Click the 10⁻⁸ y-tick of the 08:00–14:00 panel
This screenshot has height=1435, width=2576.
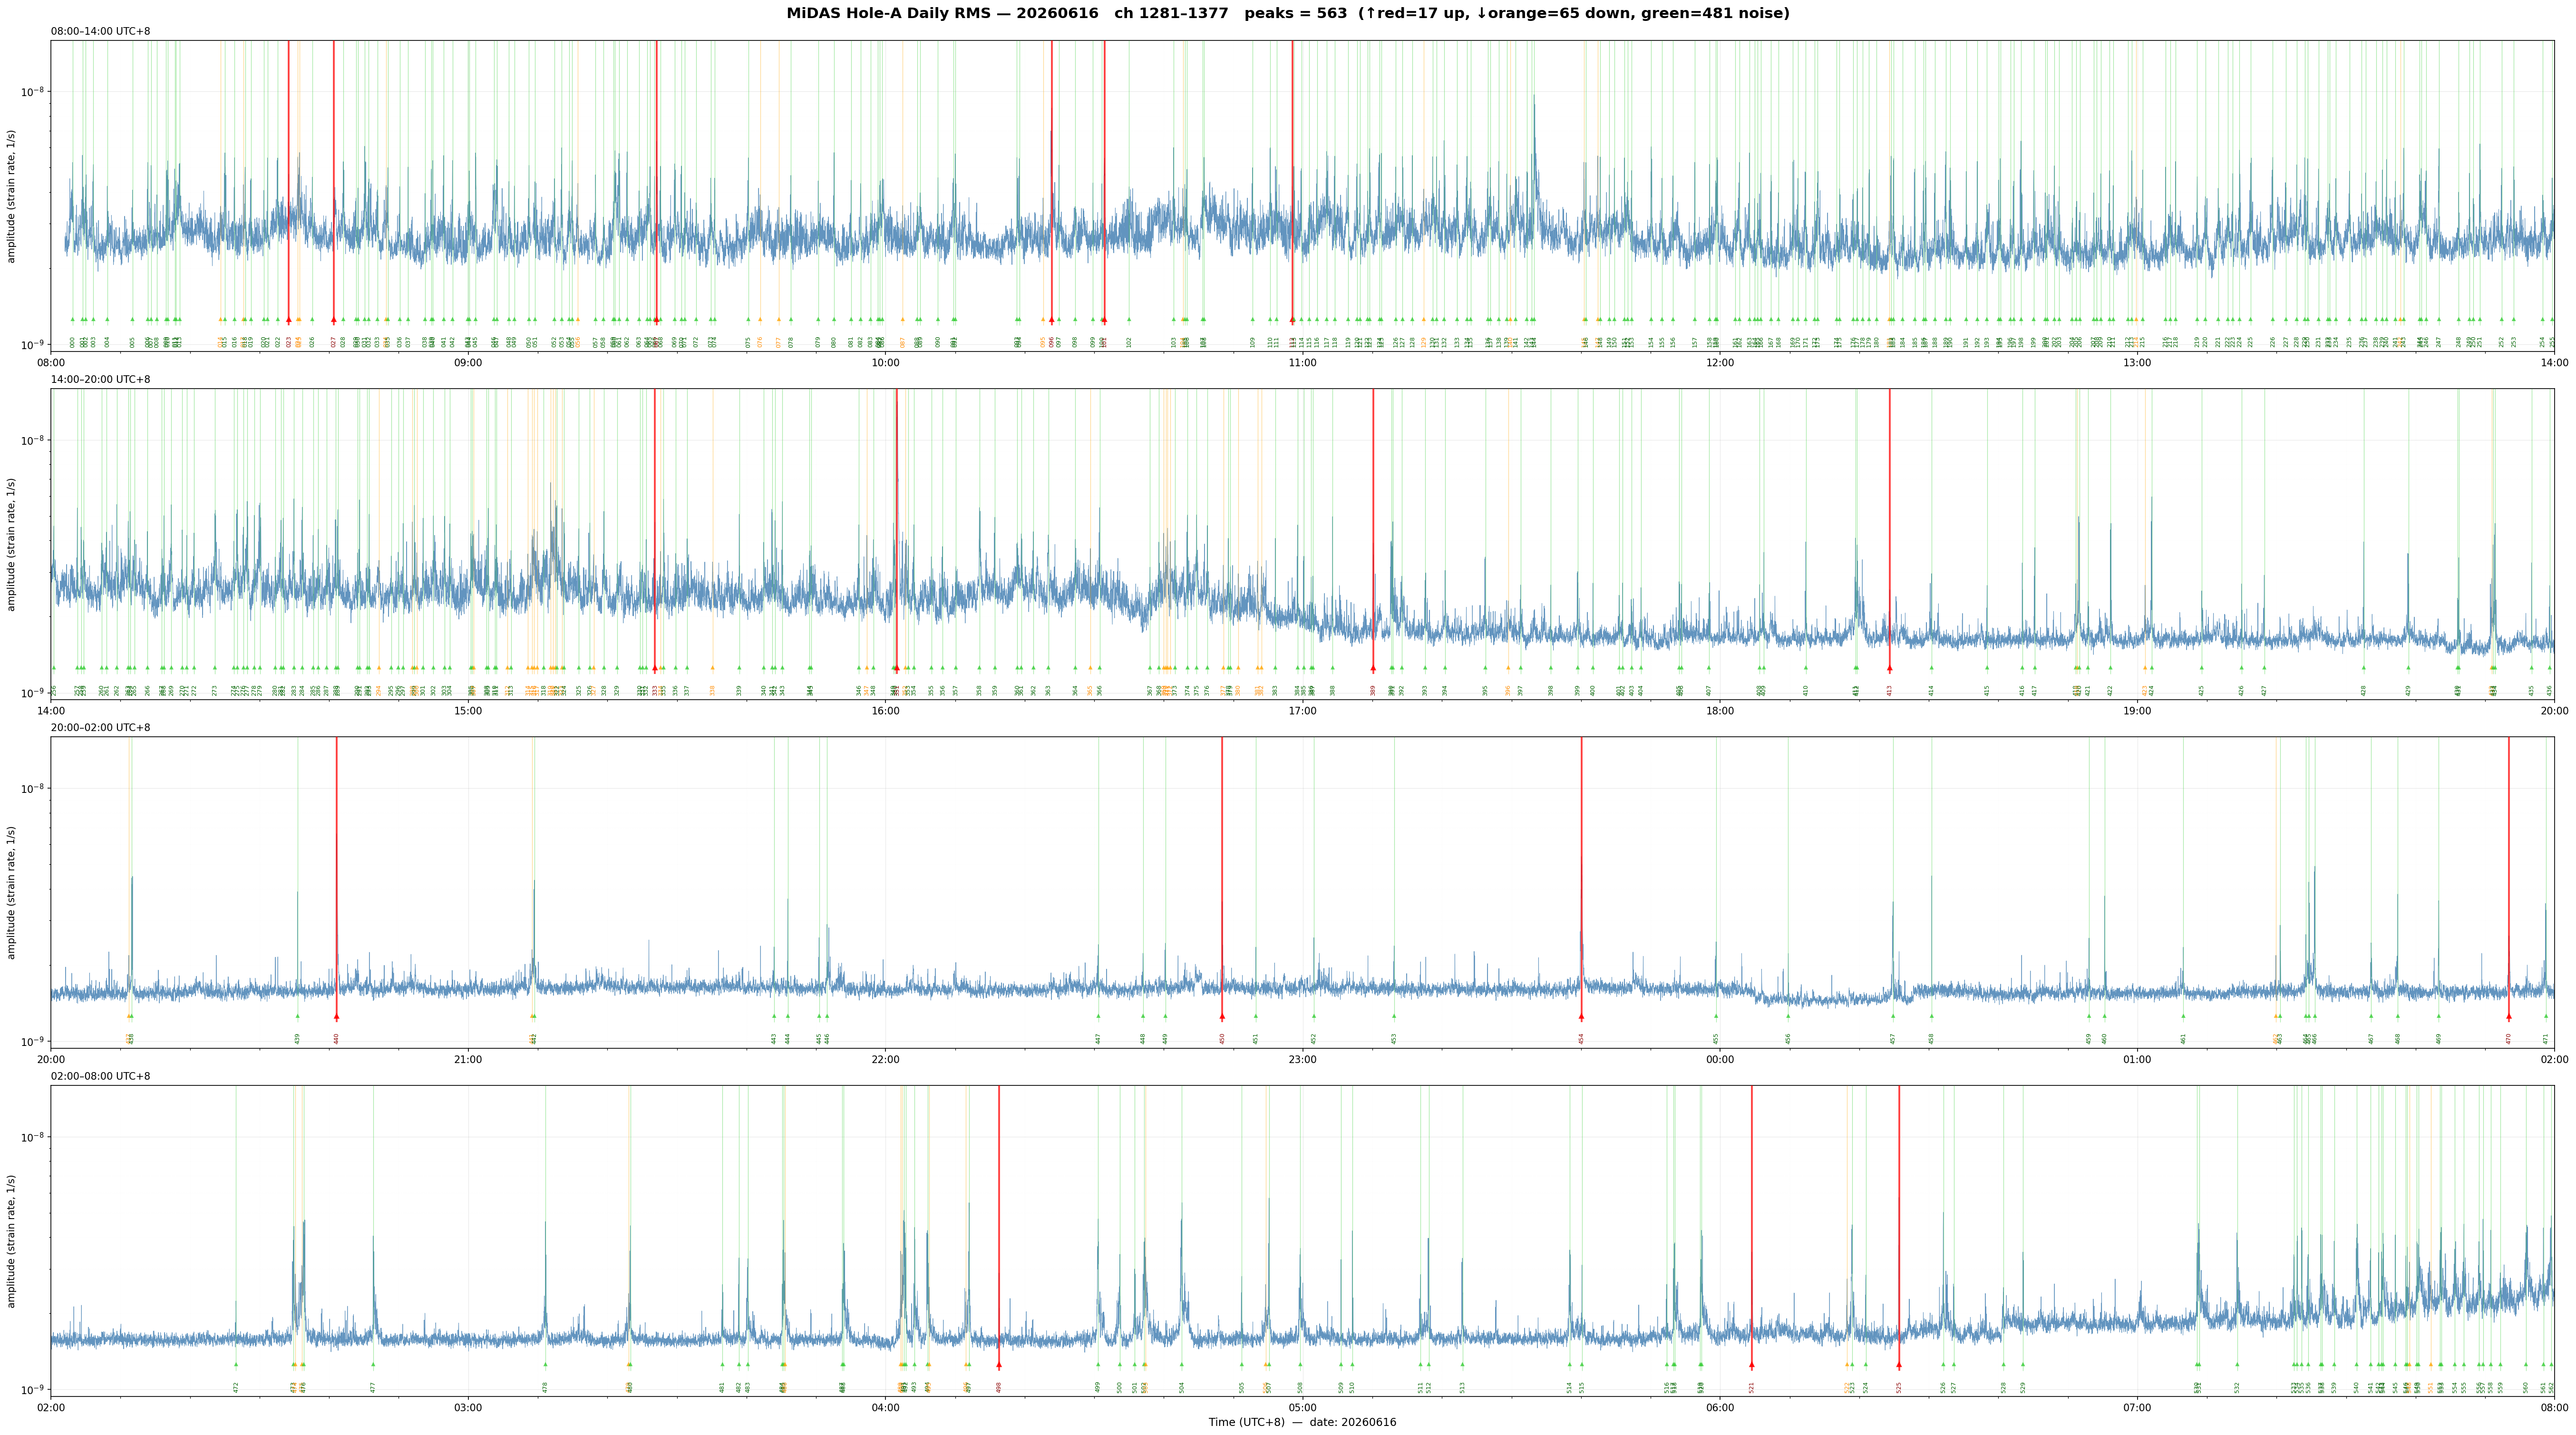[33, 92]
